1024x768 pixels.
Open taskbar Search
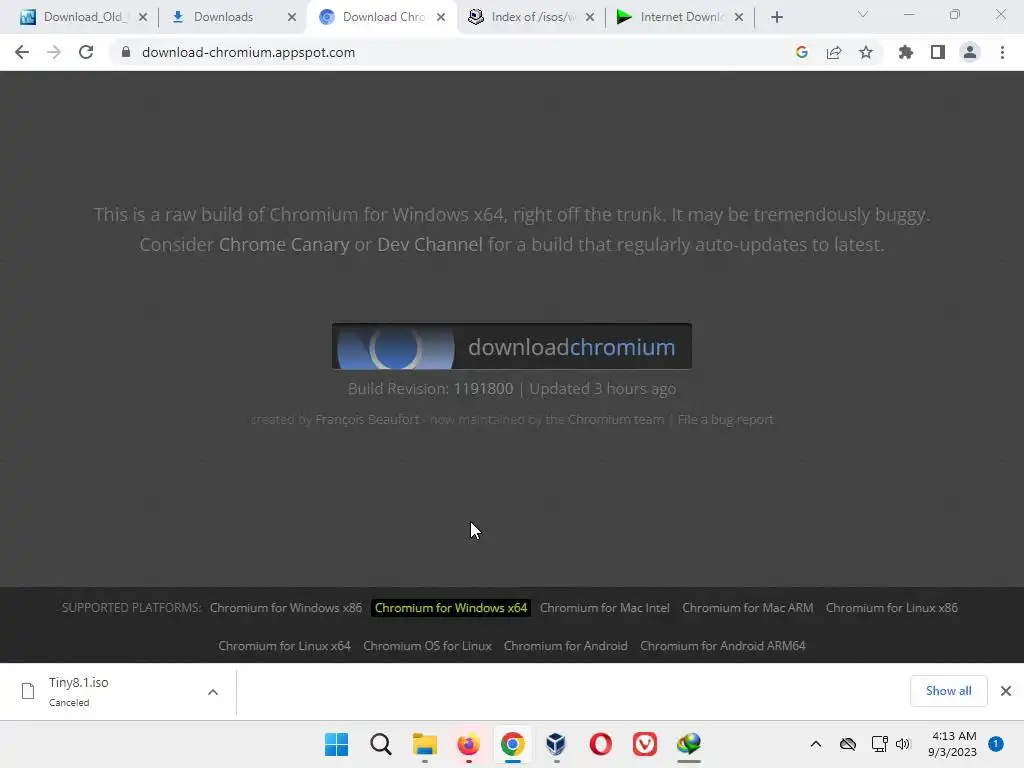pyautogui.click(x=381, y=744)
